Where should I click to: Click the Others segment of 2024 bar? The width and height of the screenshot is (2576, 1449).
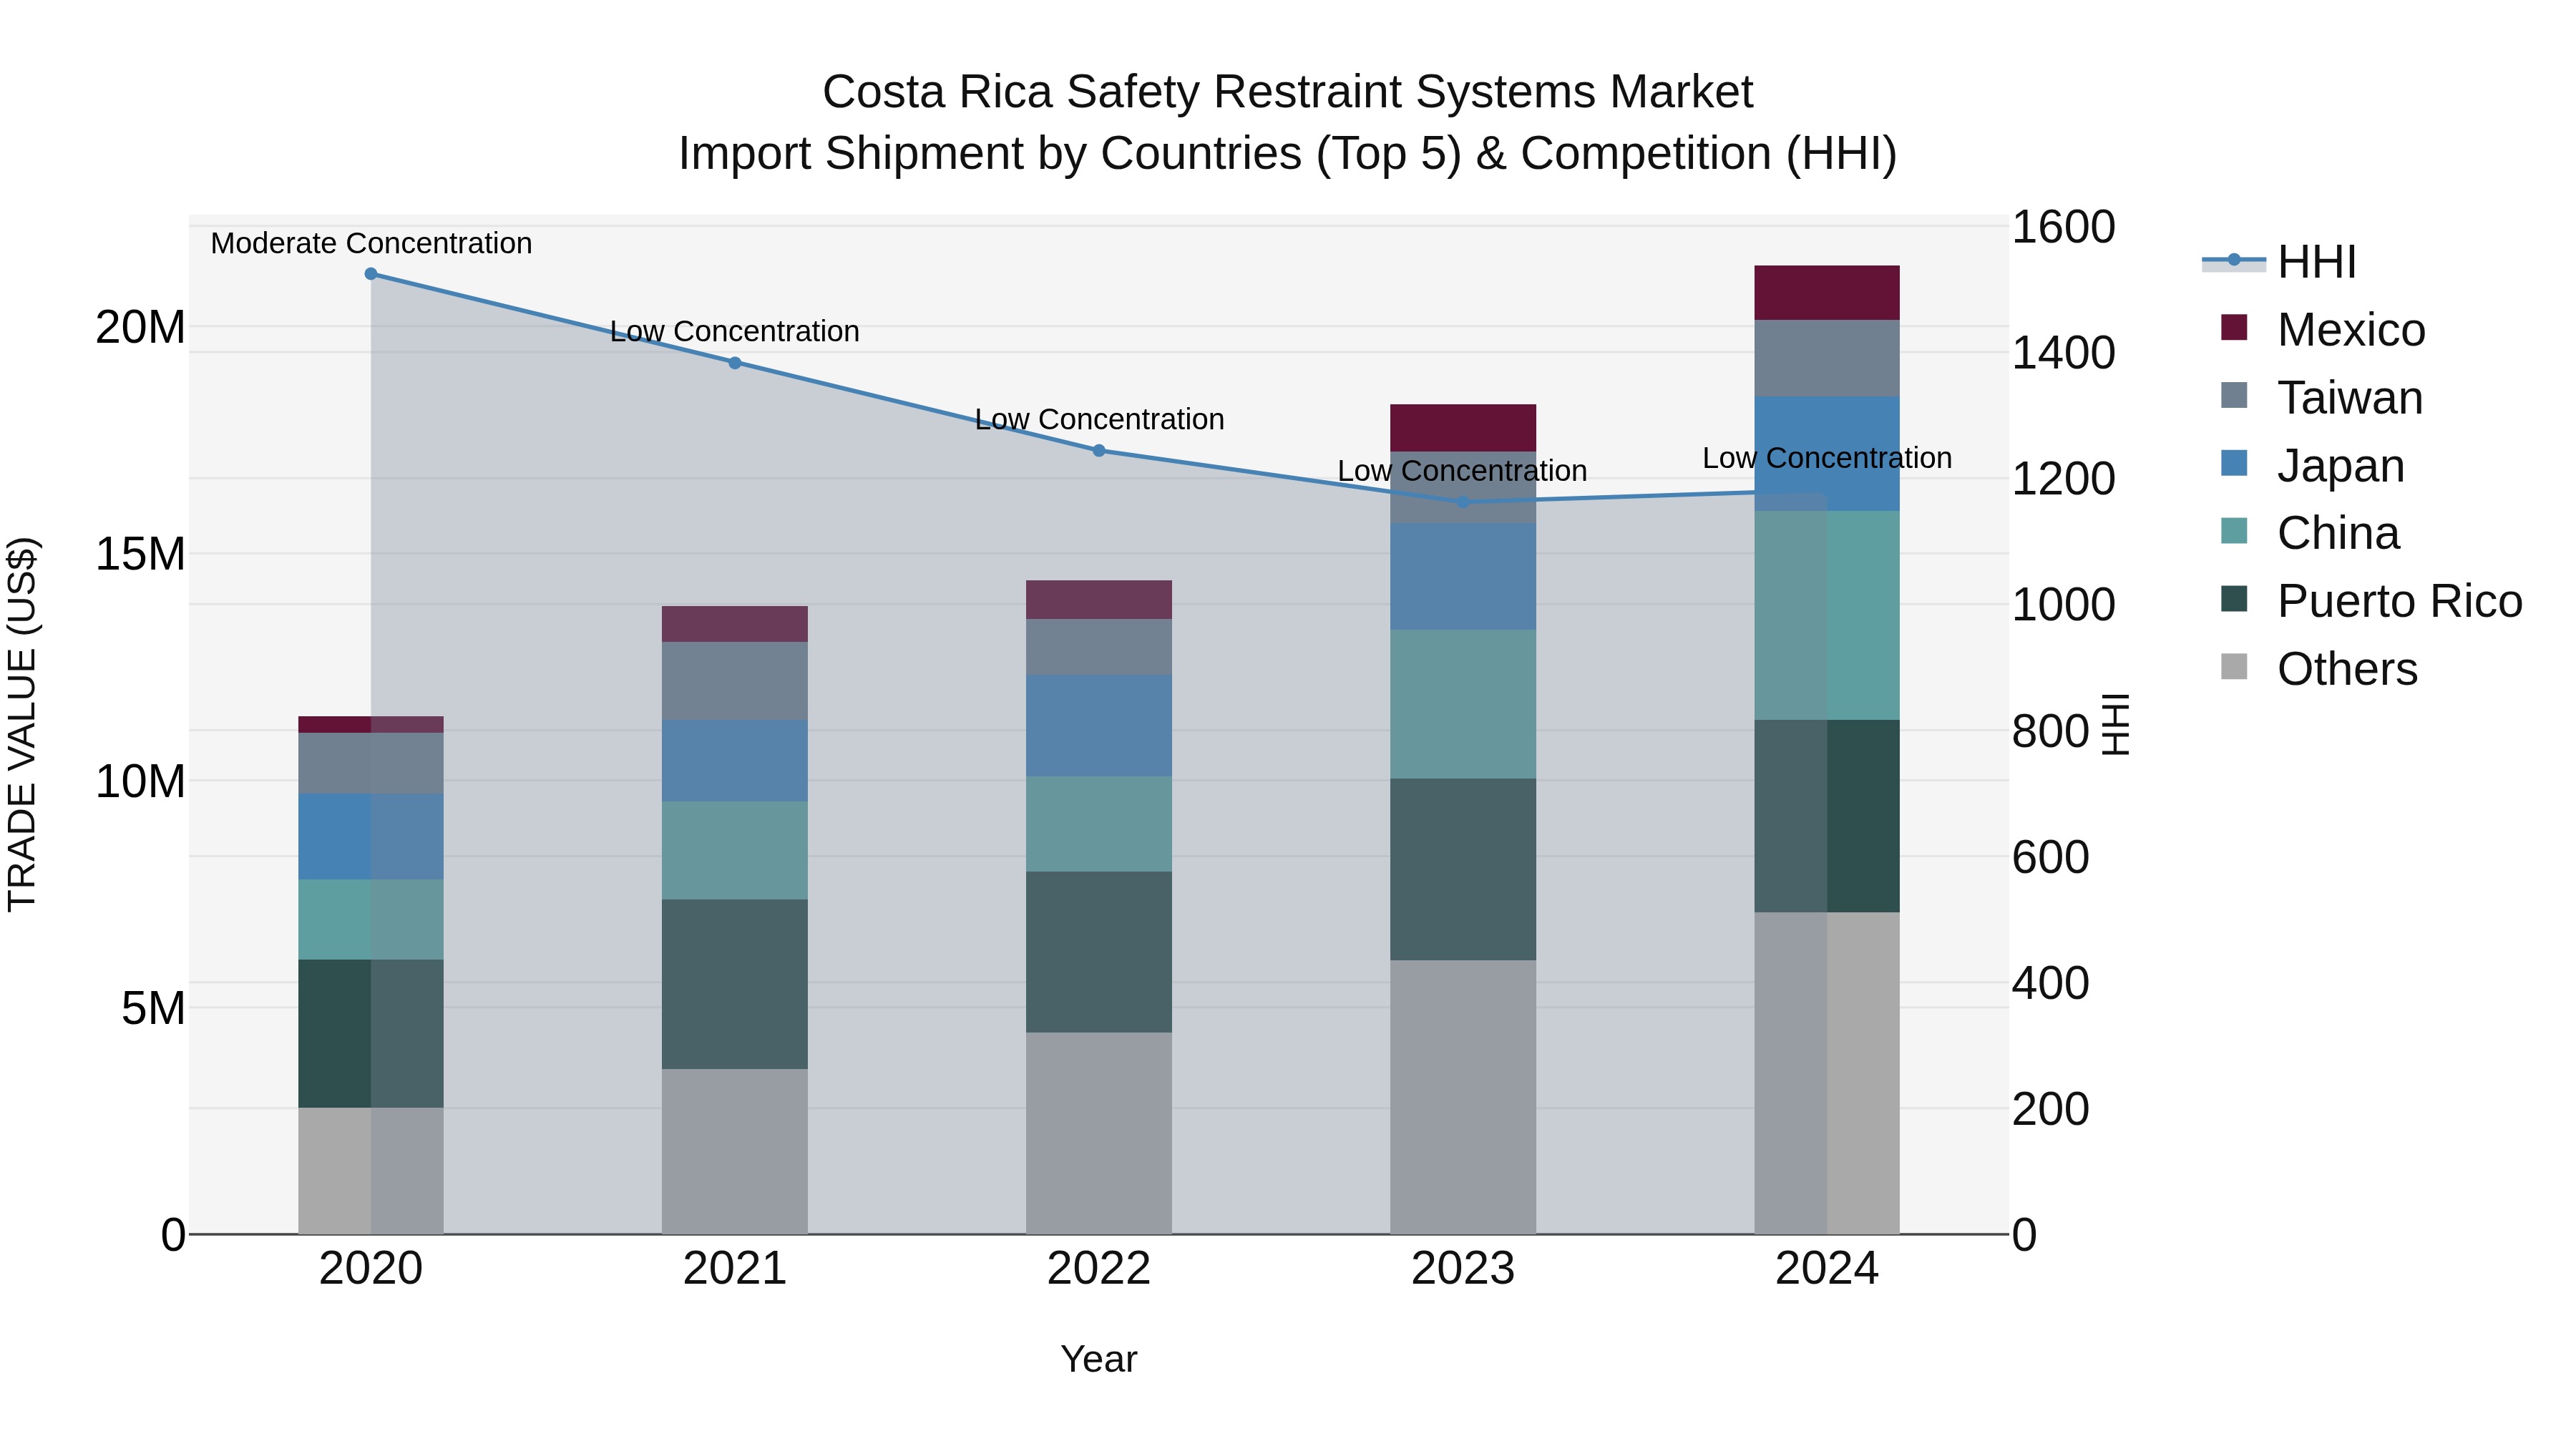coord(1827,1073)
